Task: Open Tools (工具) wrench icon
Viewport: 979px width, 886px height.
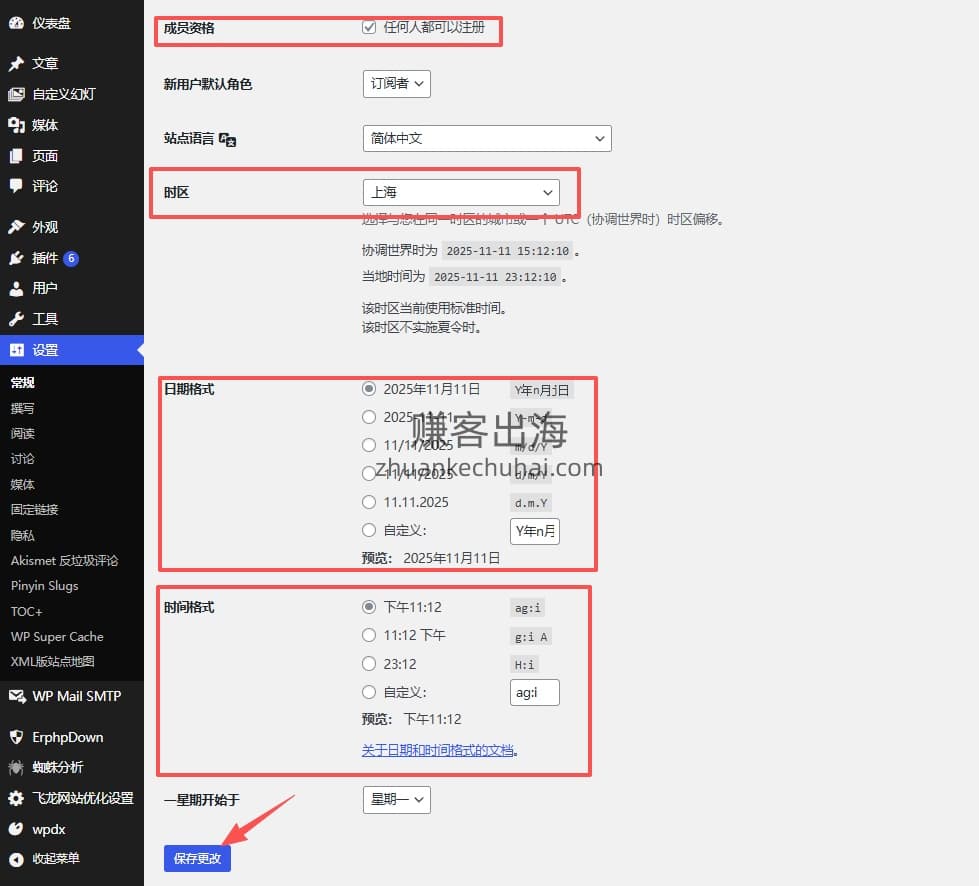Action: (16, 319)
